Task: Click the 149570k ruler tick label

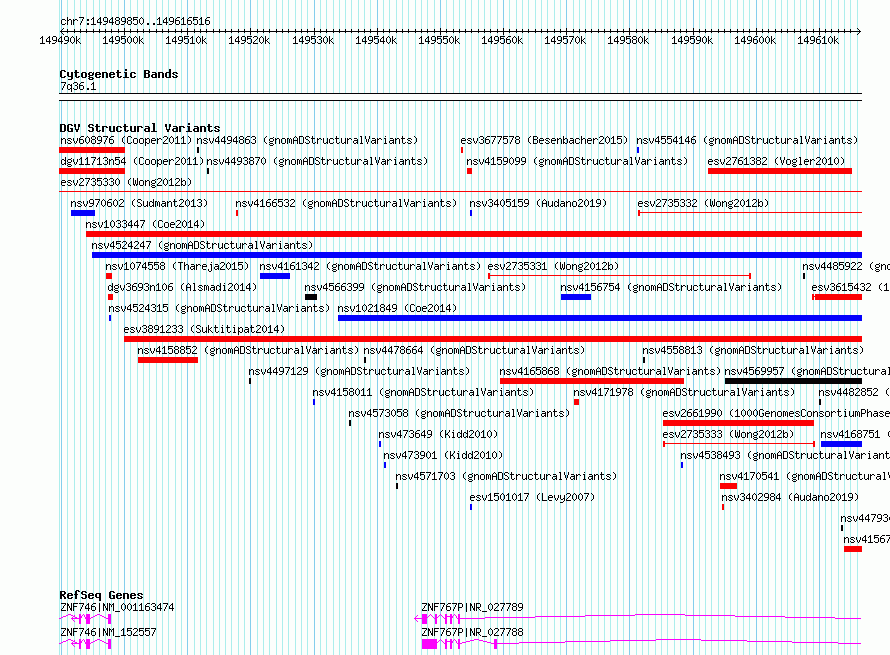Action: point(565,40)
